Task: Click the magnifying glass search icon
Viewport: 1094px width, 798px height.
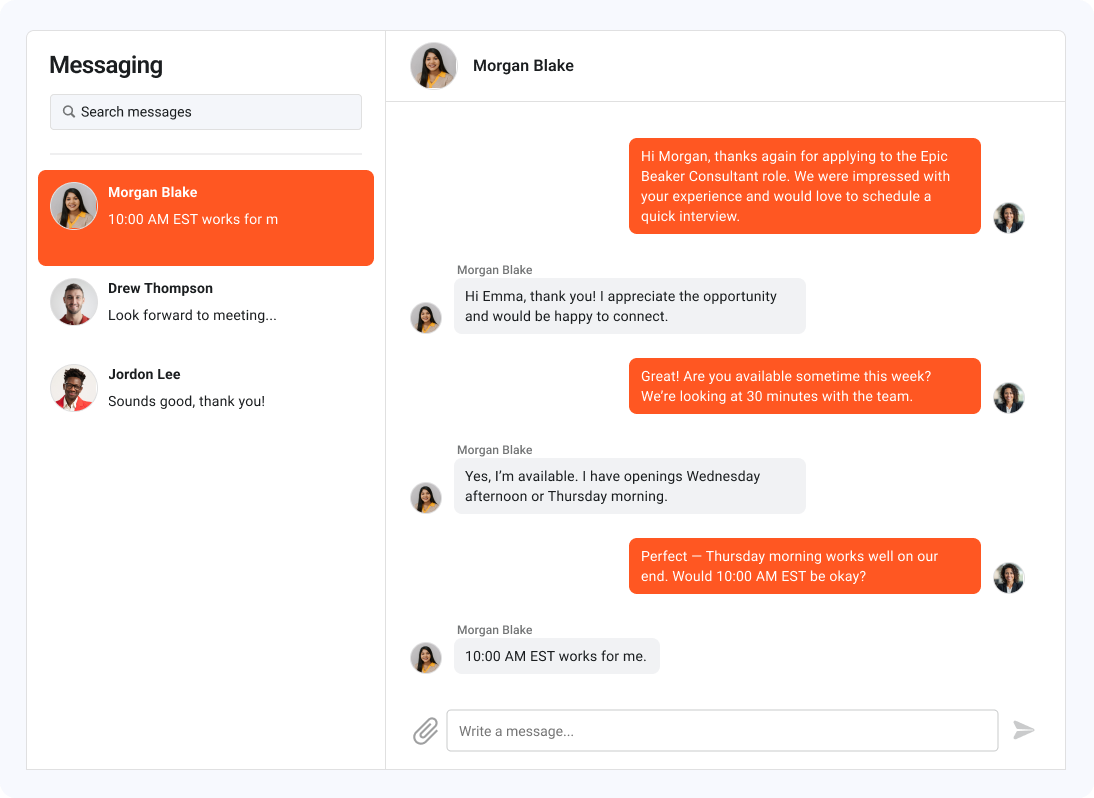Action: pyautogui.click(x=68, y=111)
